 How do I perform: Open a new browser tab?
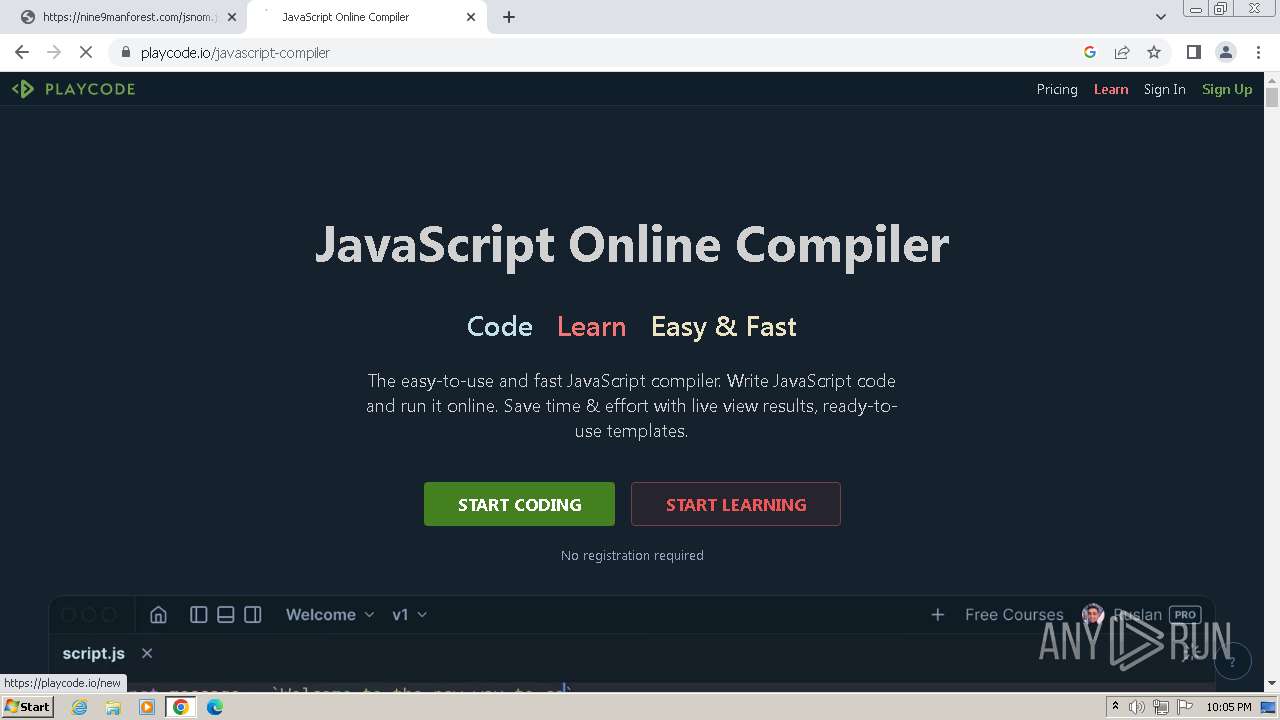tap(509, 17)
